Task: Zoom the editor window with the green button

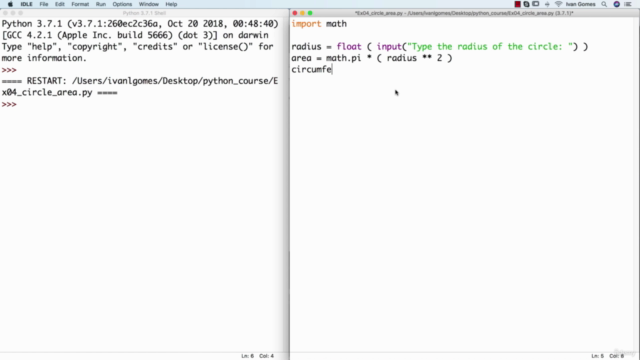Action: point(310,13)
